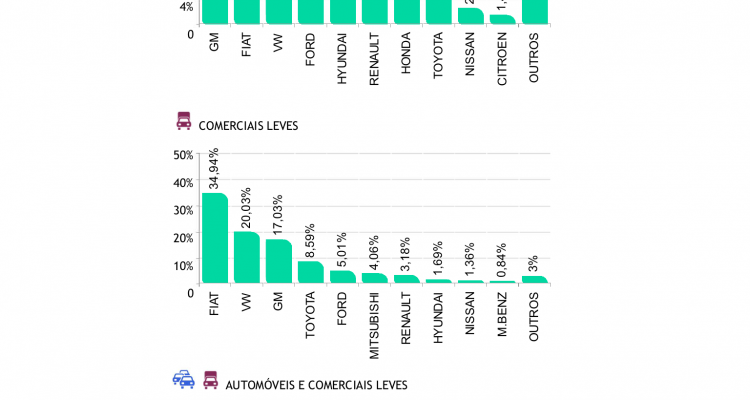750x400 pixels.
Task: Click the OUTROS bar in the top chart
Action: [534, 11]
